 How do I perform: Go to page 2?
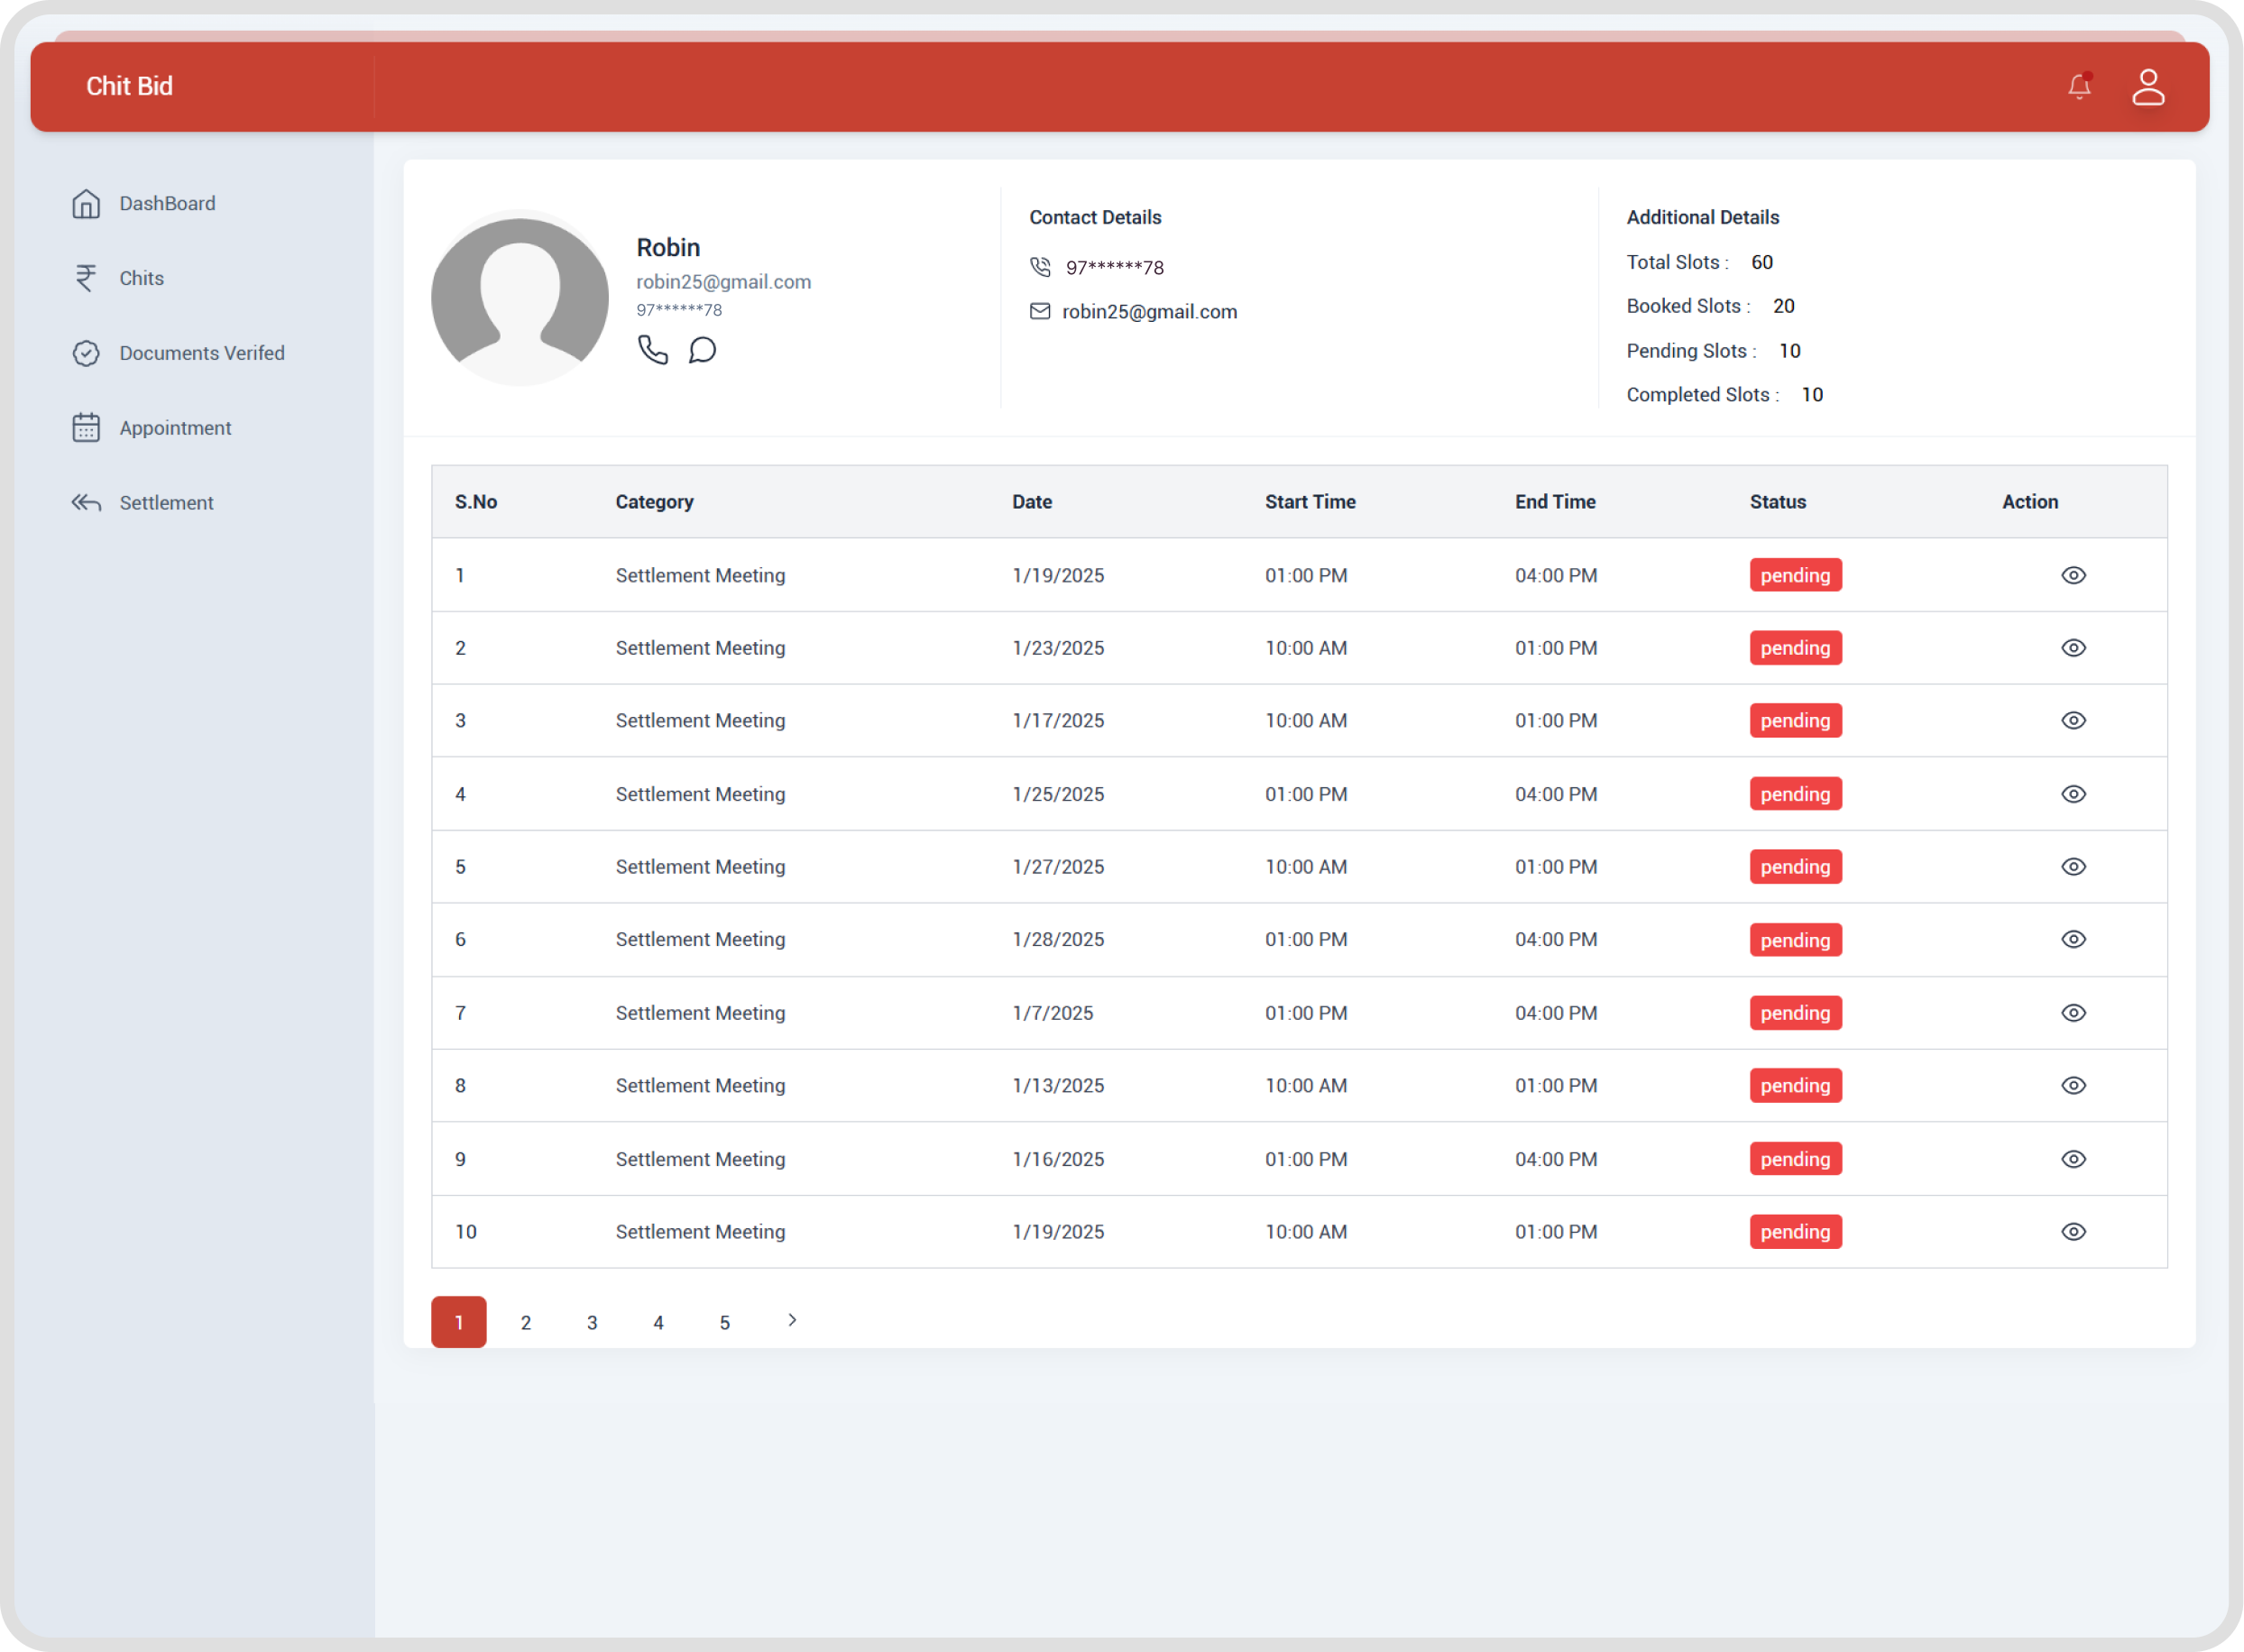click(x=526, y=1322)
